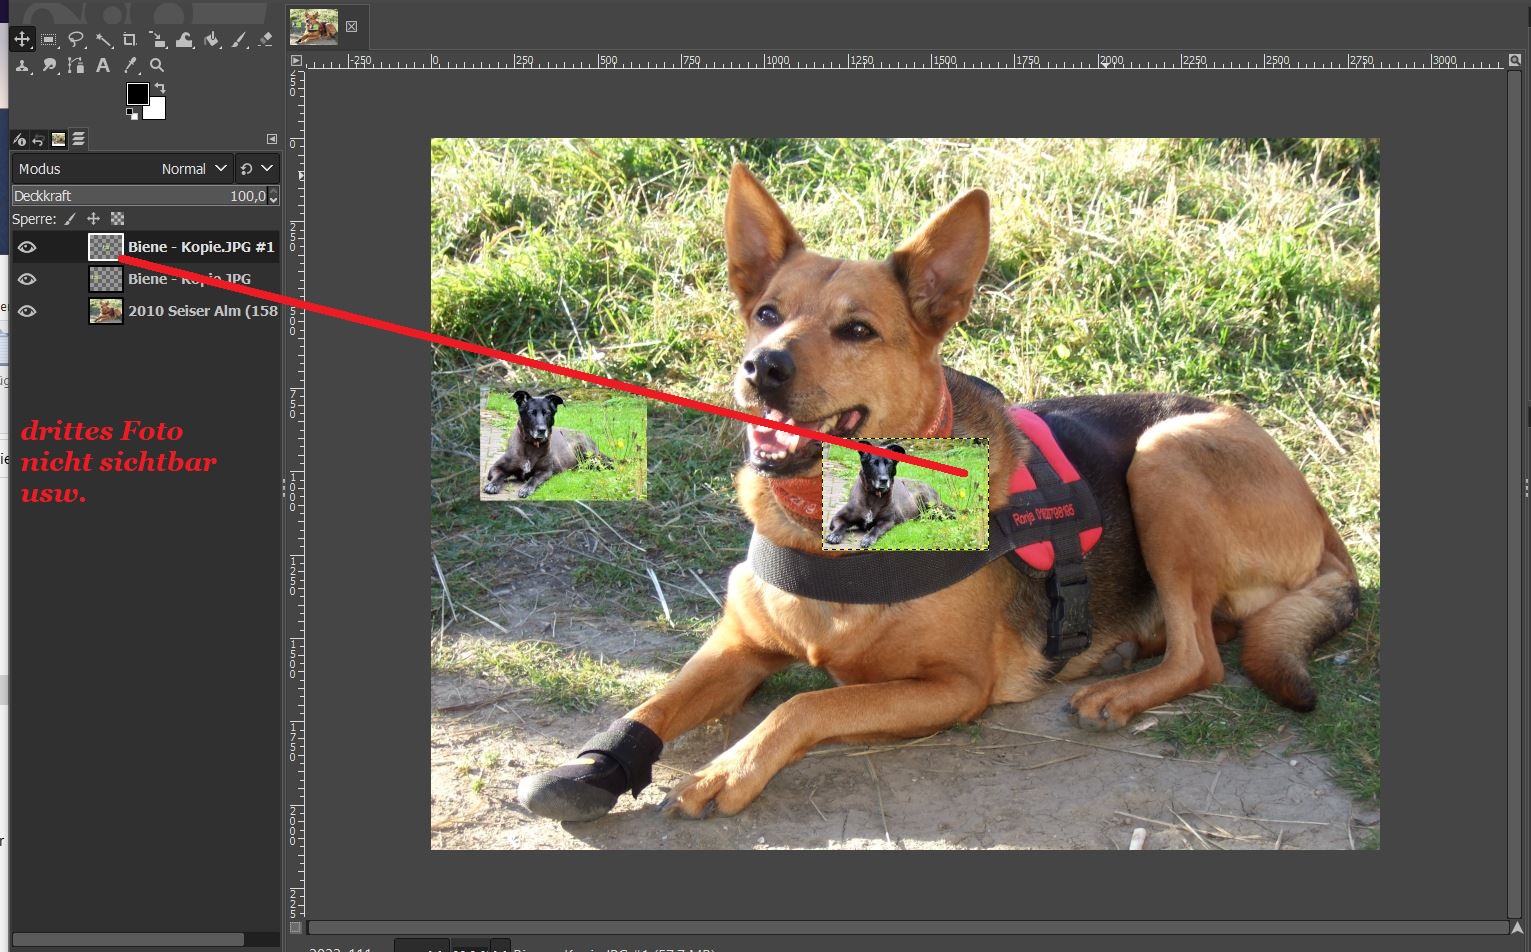The width and height of the screenshot is (1531, 952).
Task: Pick the Bucket Fill tool
Action: tap(212, 40)
